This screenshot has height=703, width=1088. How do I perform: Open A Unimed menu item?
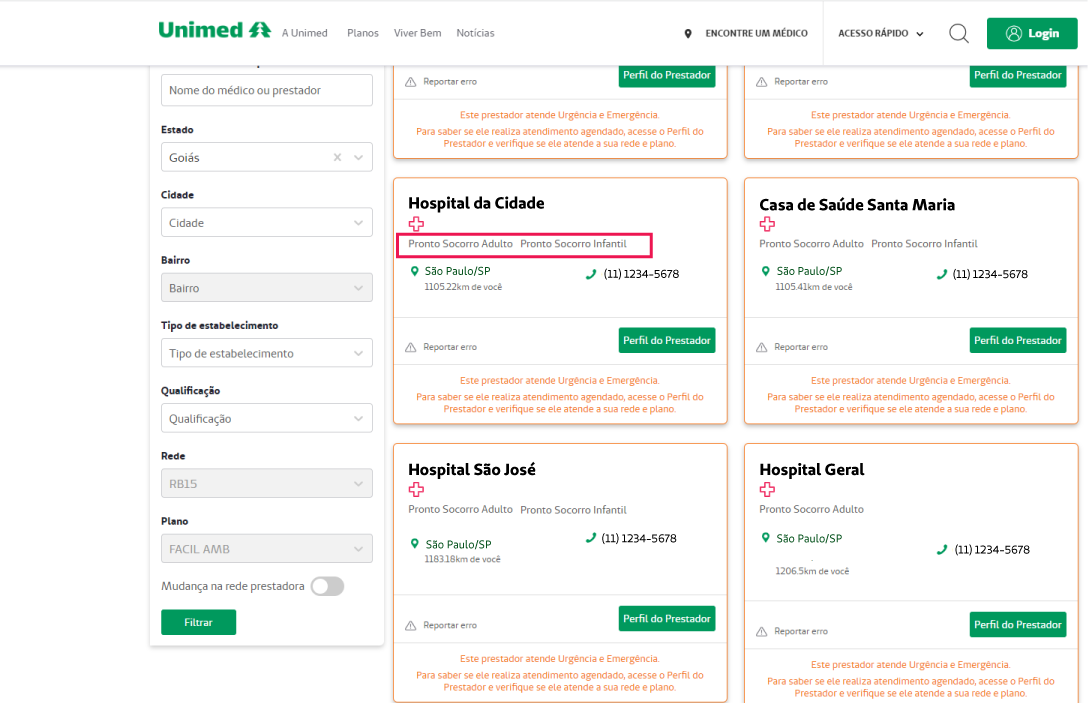[x=305, y=33]
